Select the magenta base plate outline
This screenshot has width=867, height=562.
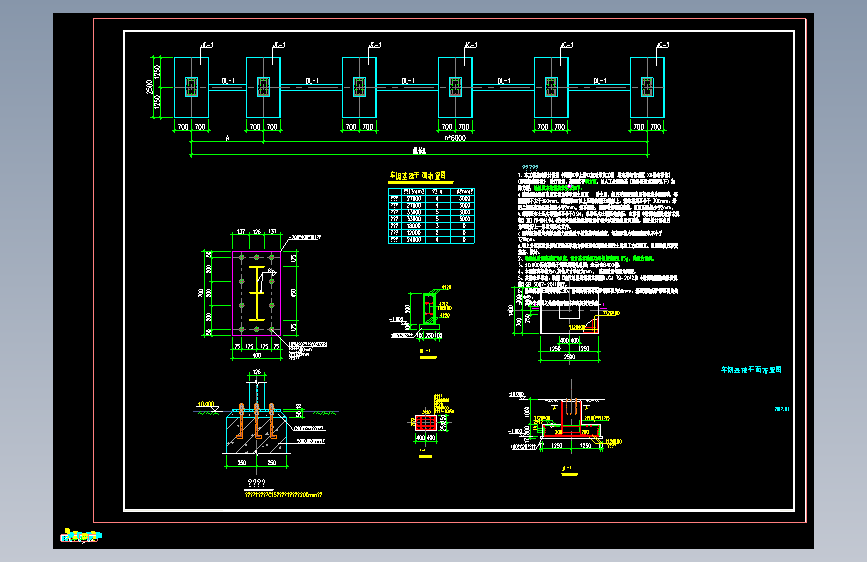pos(257,293)
